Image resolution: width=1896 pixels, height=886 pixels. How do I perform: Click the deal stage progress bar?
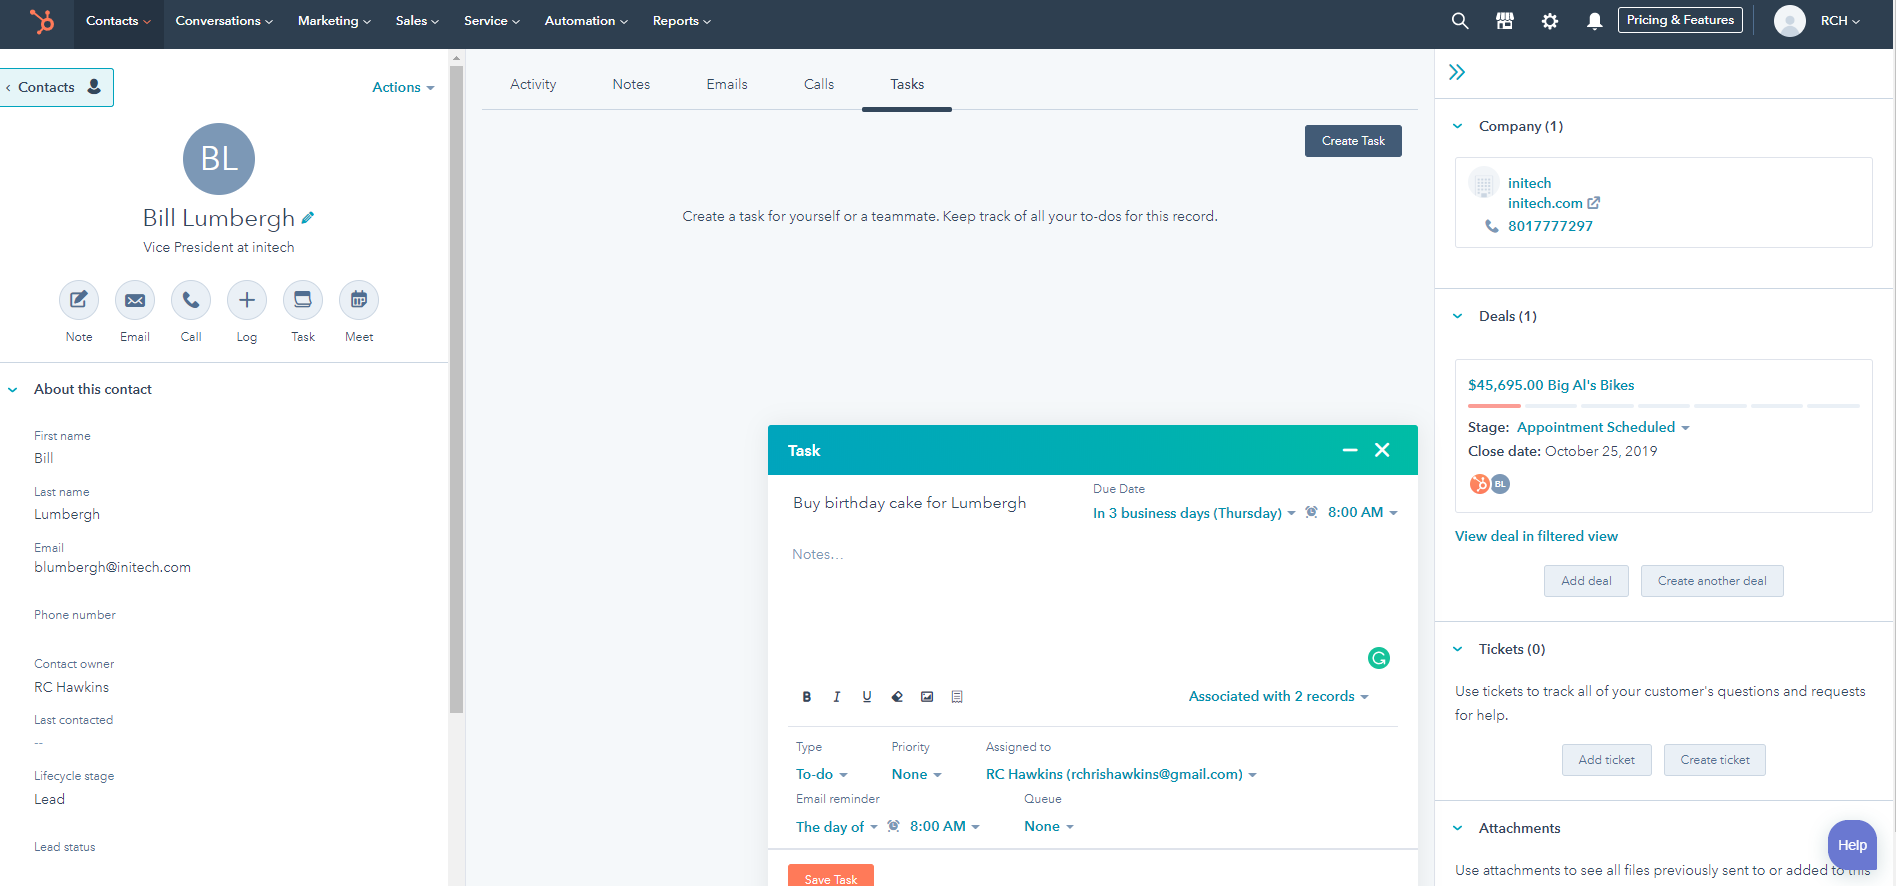pyautogui.click(x=1663, y=406)
